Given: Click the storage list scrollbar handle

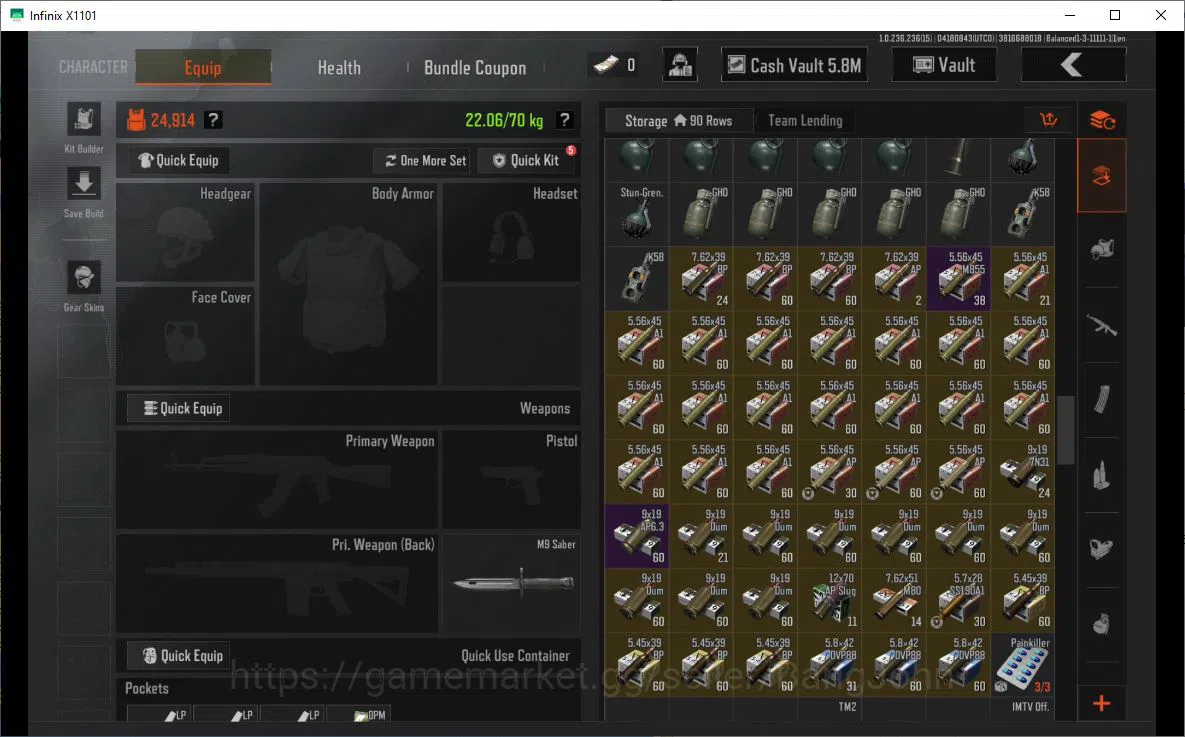Looking at the screenshot, I should [1066, 430].
